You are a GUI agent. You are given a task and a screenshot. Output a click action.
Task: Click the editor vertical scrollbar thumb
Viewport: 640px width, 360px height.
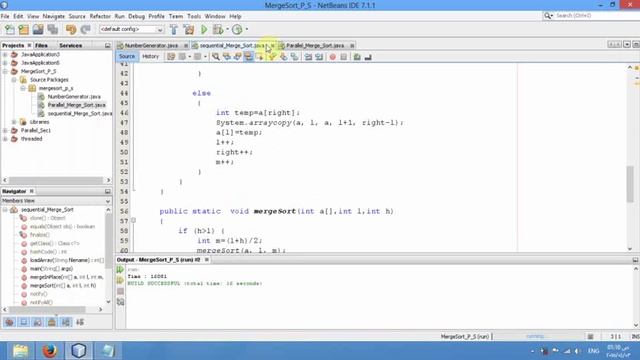tap(630, 184)
